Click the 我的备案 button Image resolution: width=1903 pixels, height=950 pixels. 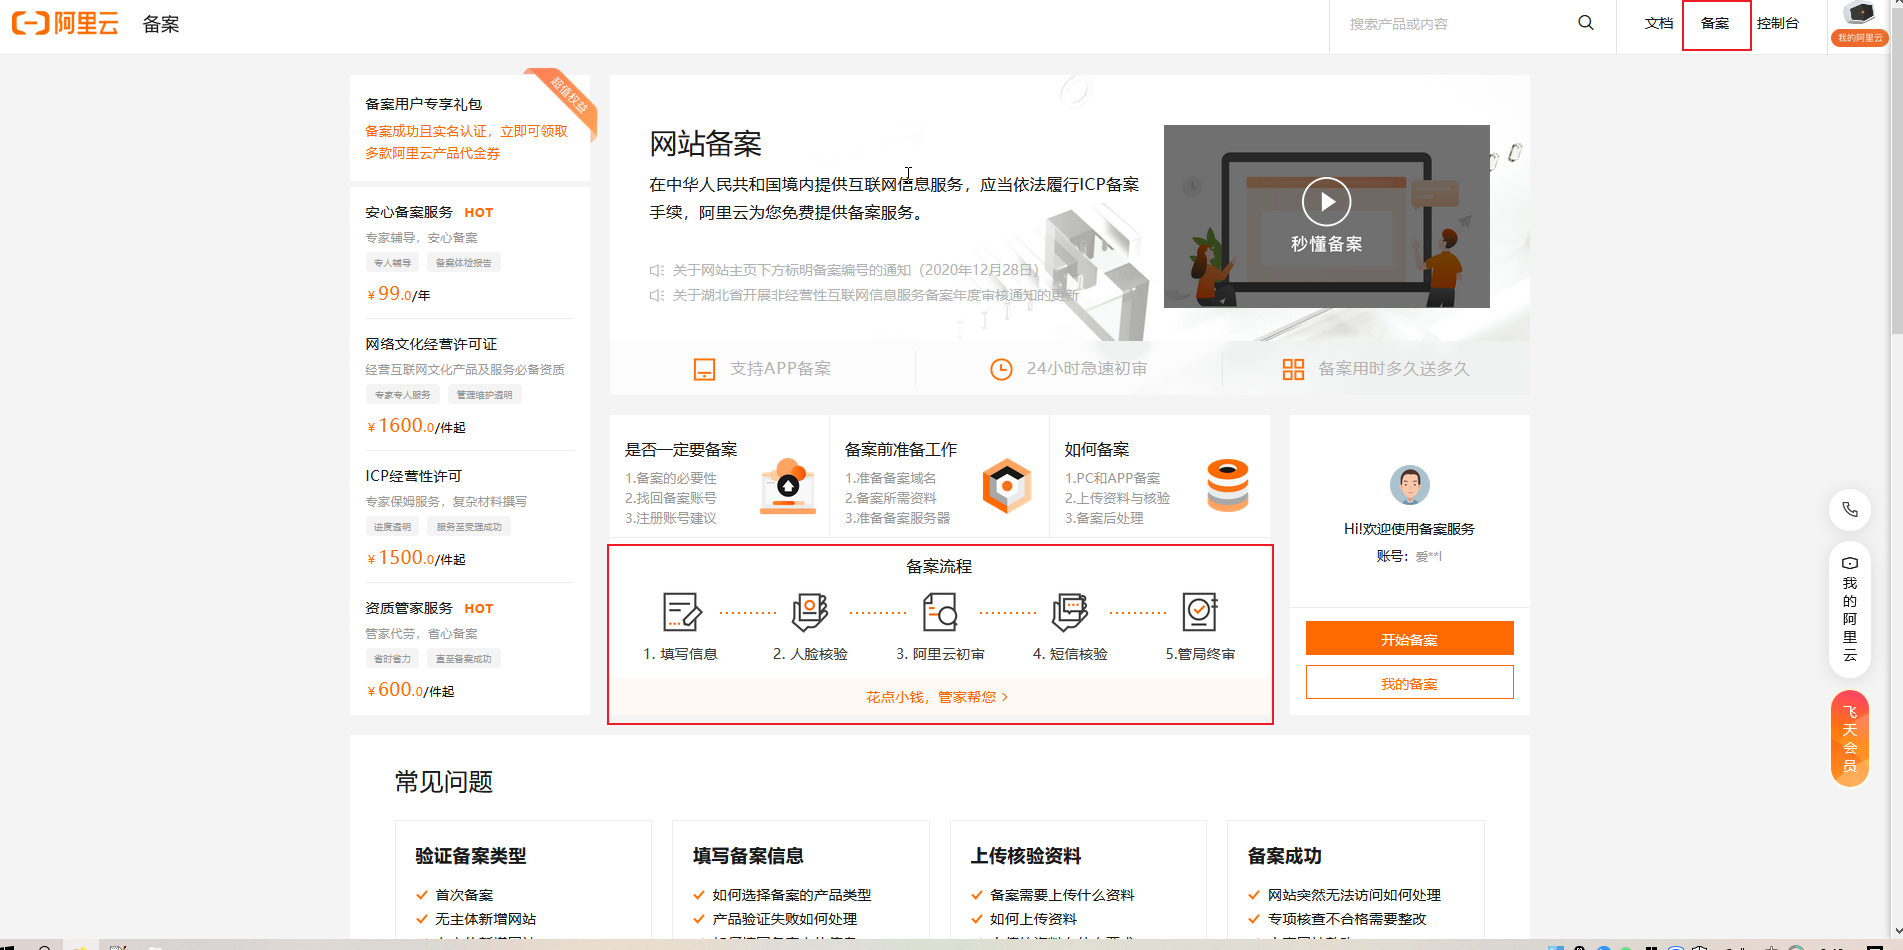1410,683
